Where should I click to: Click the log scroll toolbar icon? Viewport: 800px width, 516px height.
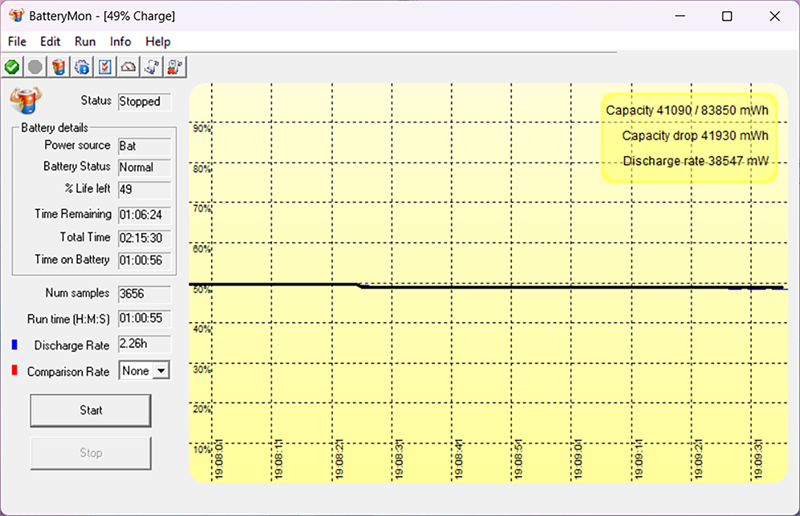point(152,67)
